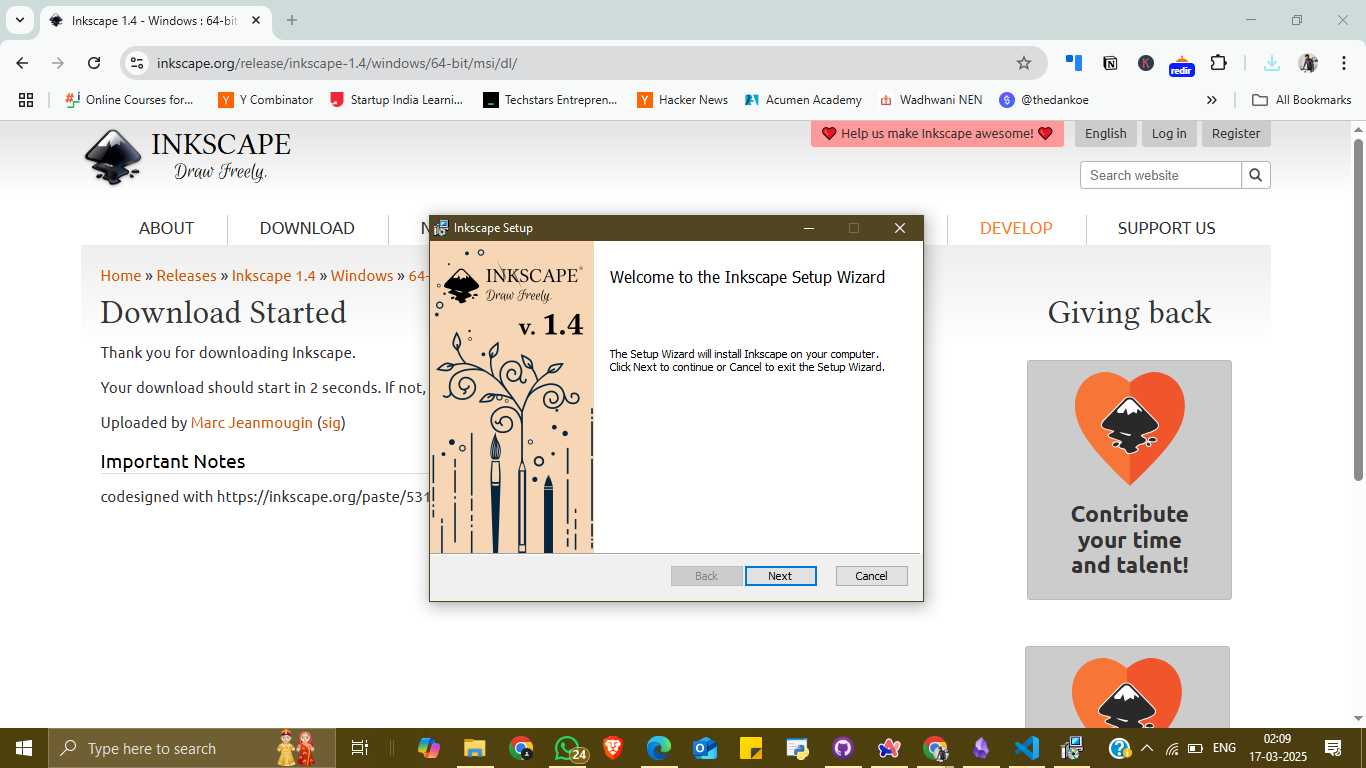Open the tab search chevron in Chrome
Viewport: 1366px width, 768px height.
19,20
